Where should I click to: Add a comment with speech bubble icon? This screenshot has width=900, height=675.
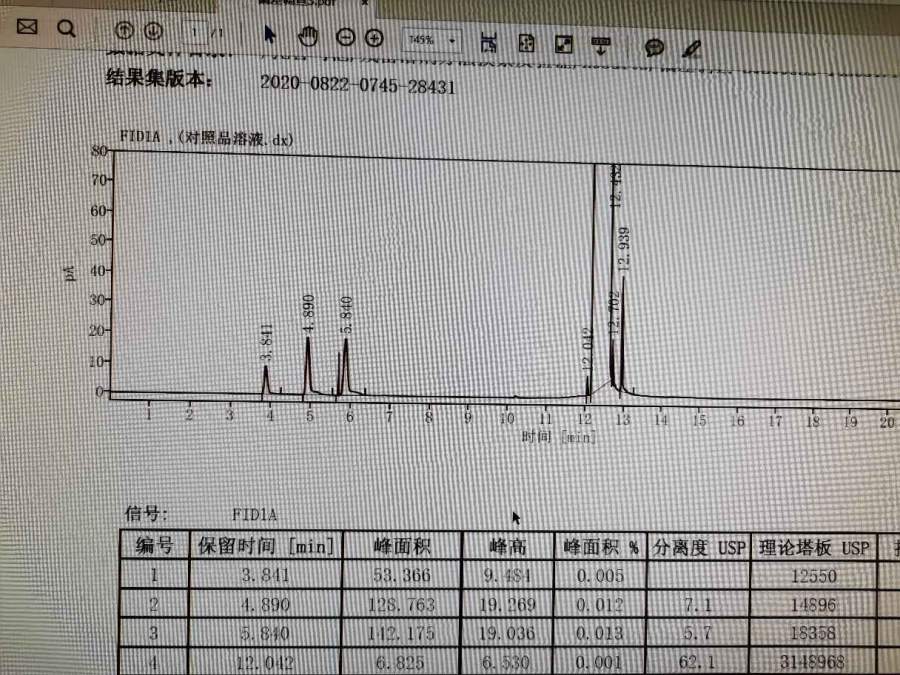[655, 47]
